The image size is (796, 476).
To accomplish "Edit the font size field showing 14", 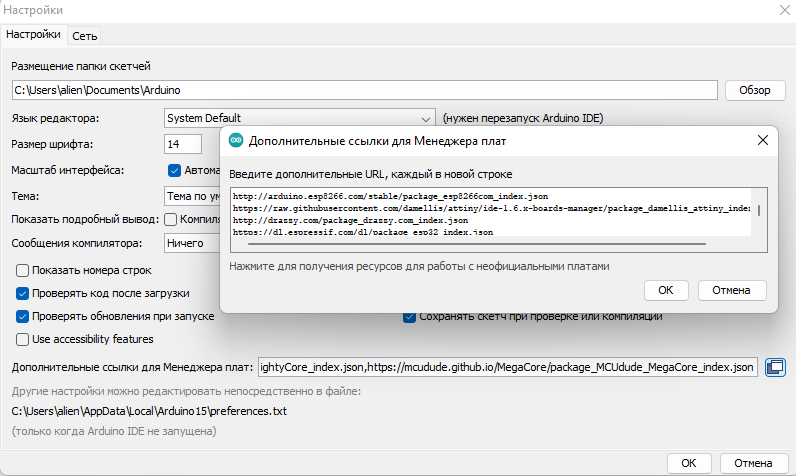I will coord(183,144).
